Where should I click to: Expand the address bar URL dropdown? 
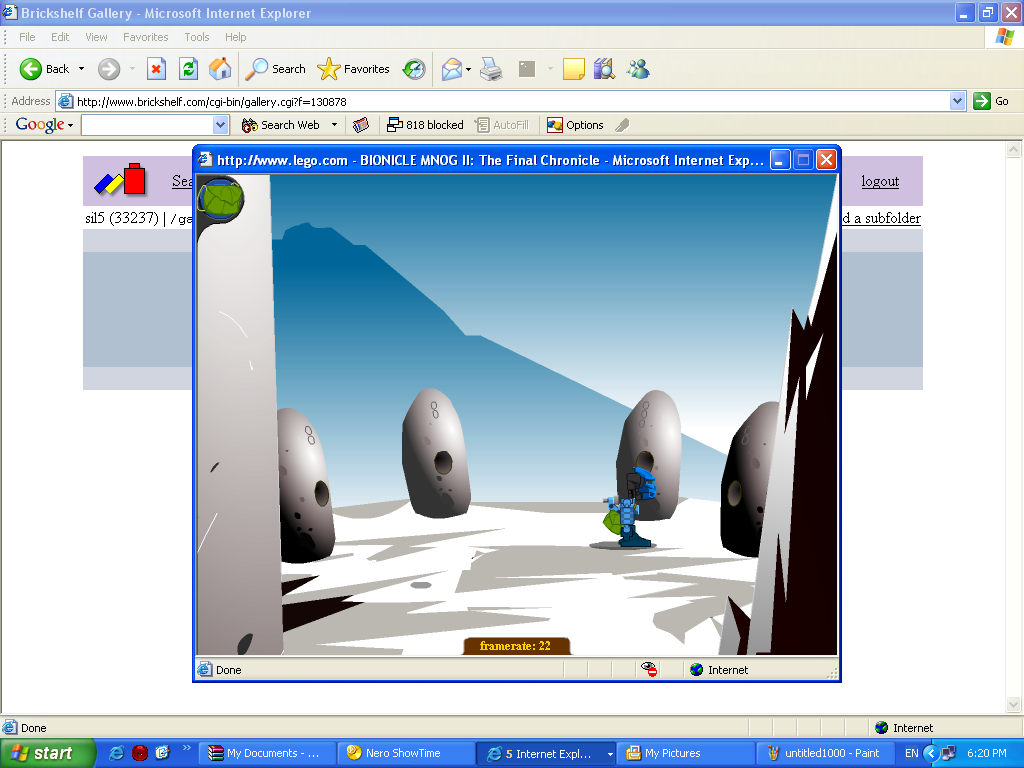pyautogui.click(x=957, y=101)
